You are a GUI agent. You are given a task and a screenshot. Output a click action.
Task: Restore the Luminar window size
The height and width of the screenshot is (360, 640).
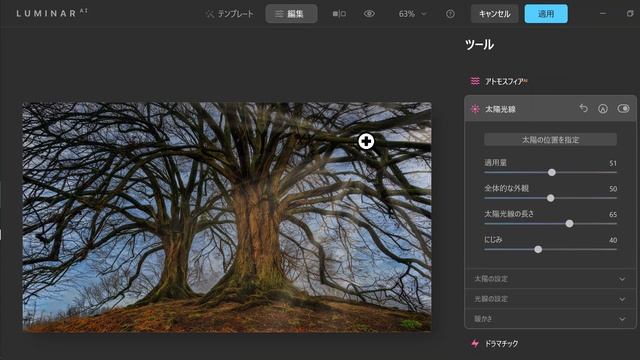coord(630,13)
